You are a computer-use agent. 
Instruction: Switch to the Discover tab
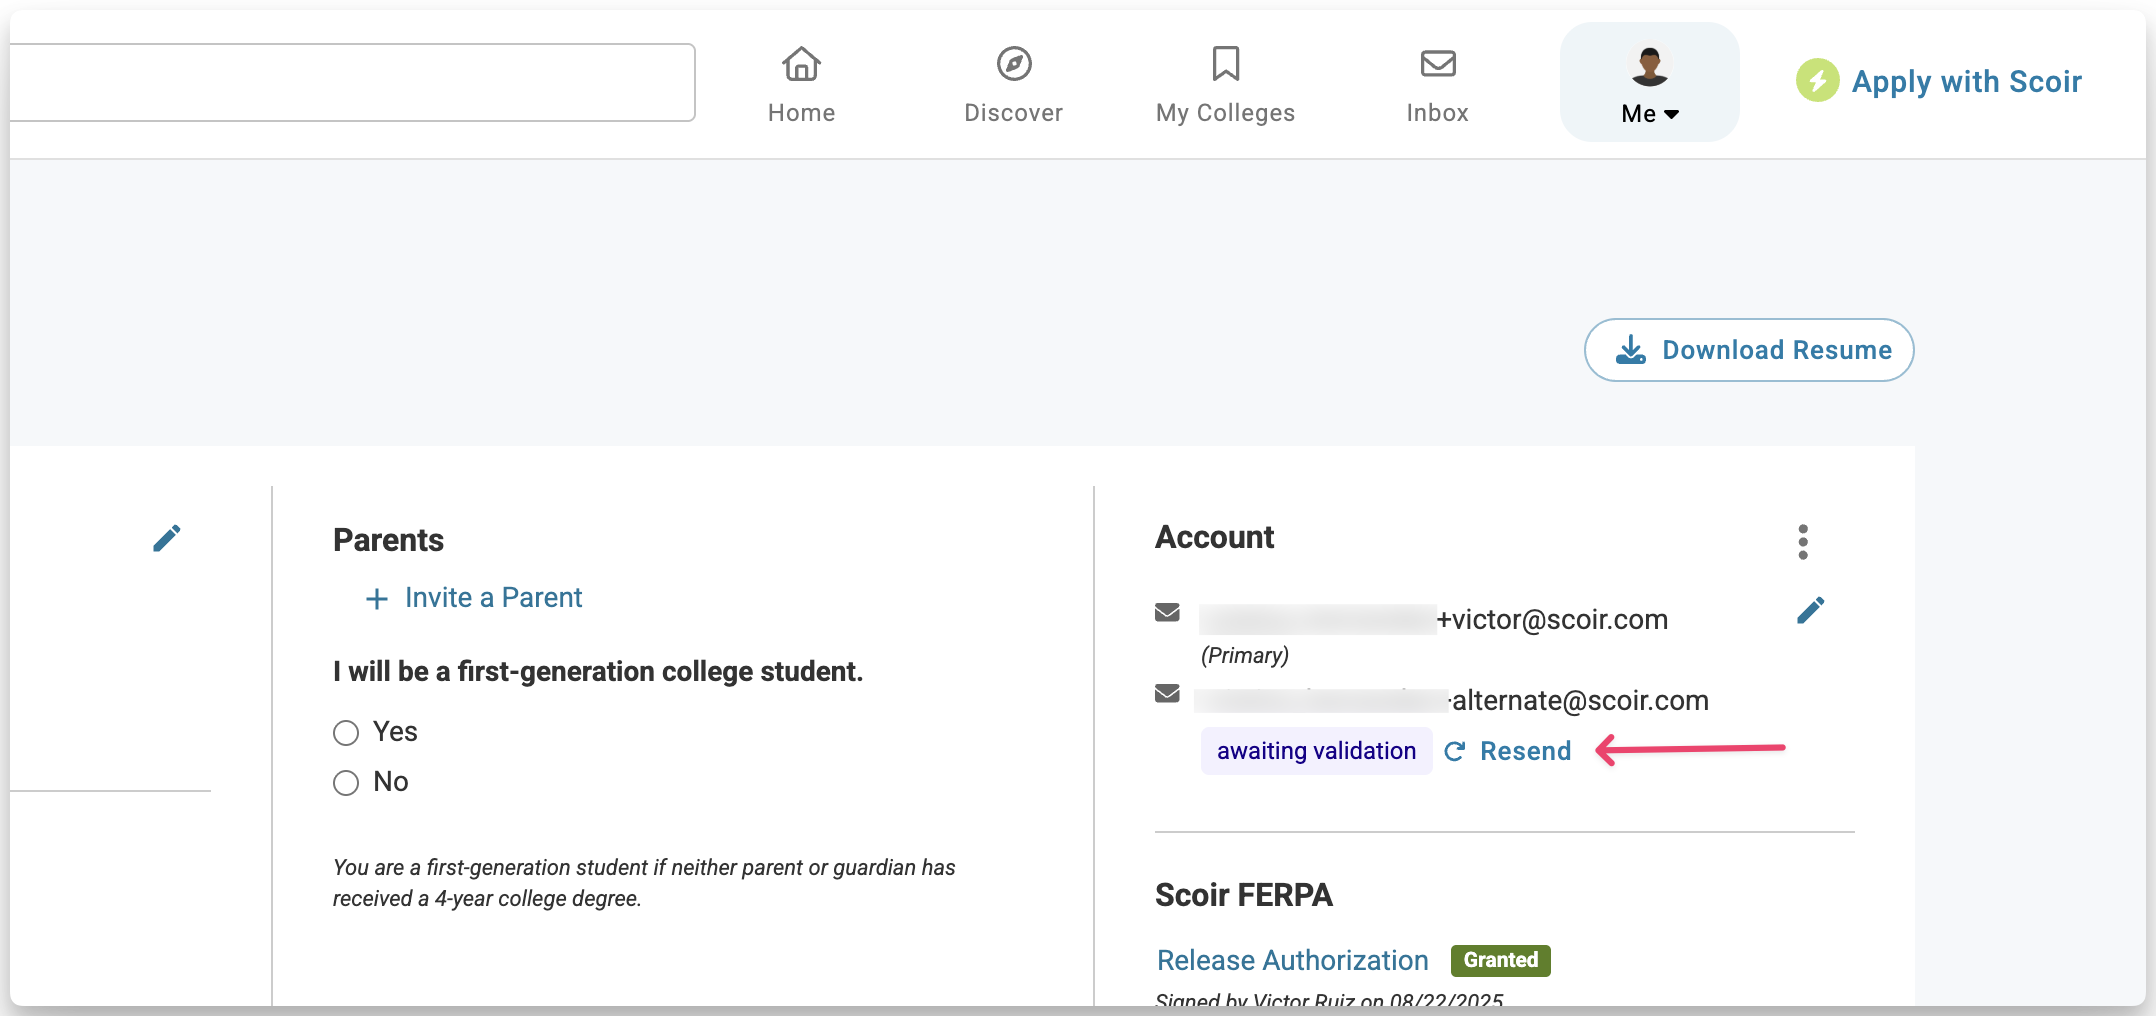click(1013, 113)
